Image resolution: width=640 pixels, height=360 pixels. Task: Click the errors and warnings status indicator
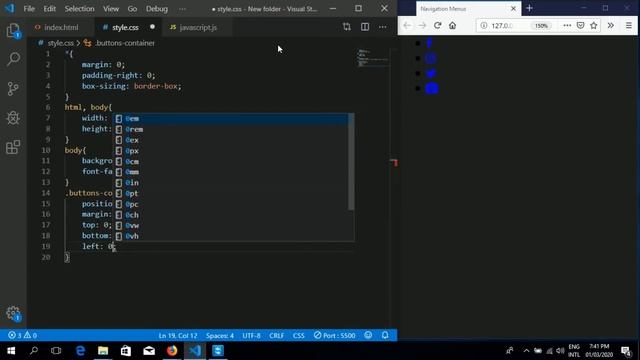tap(22, 336)
